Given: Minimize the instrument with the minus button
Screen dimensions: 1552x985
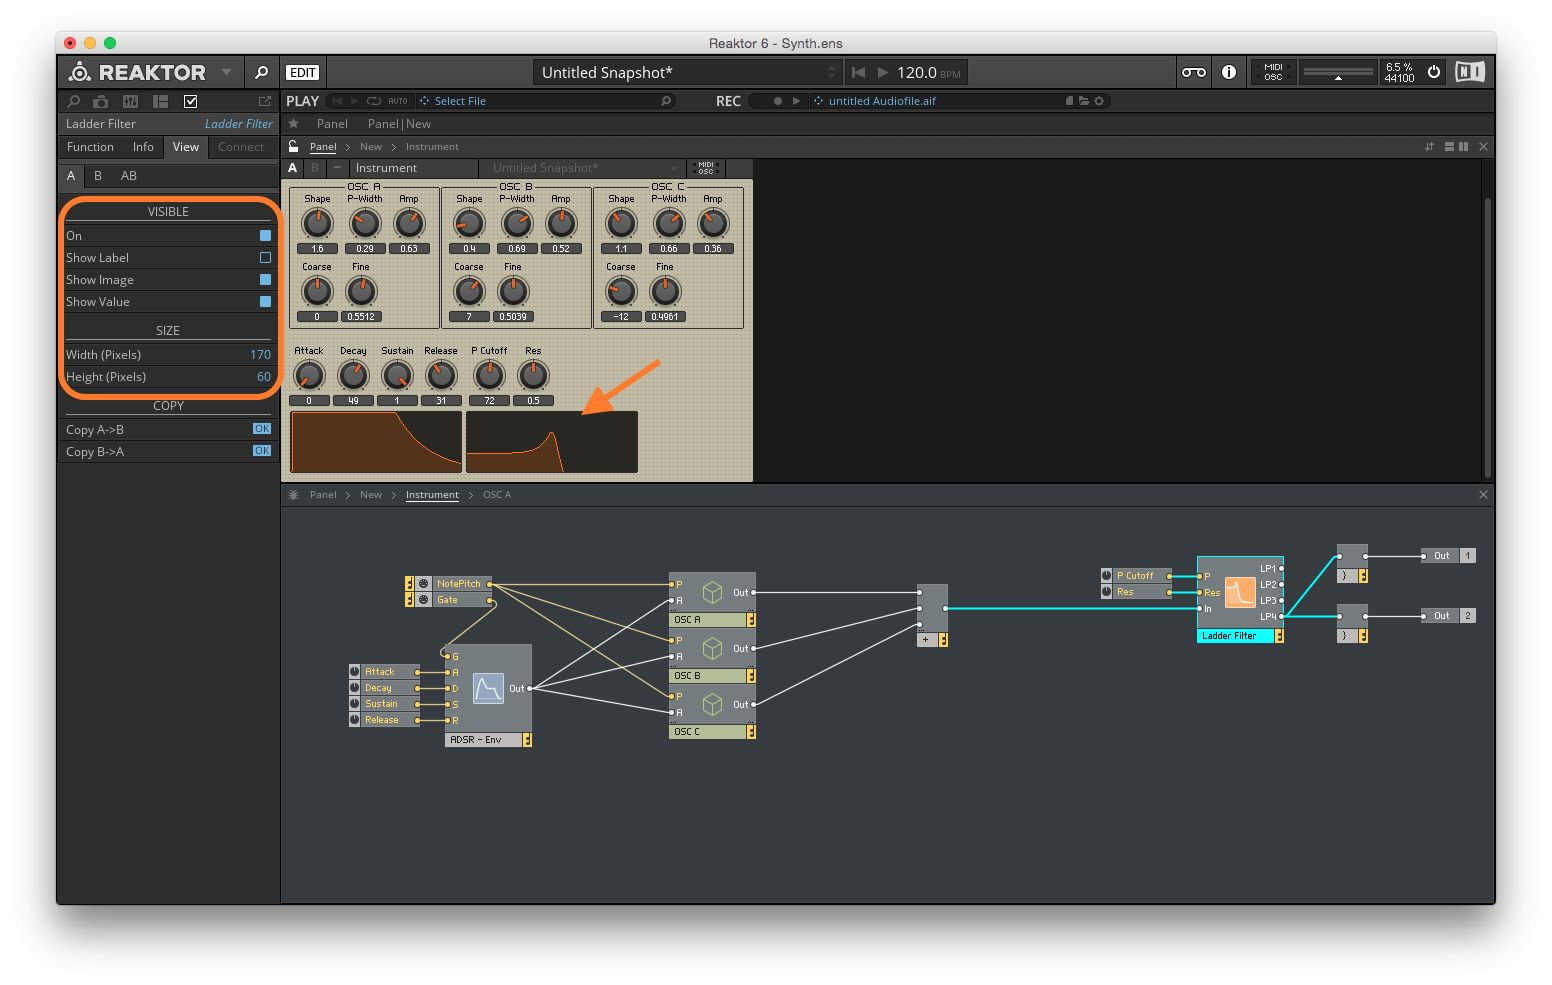Looking at the screenshot, I should coord(337,168).
